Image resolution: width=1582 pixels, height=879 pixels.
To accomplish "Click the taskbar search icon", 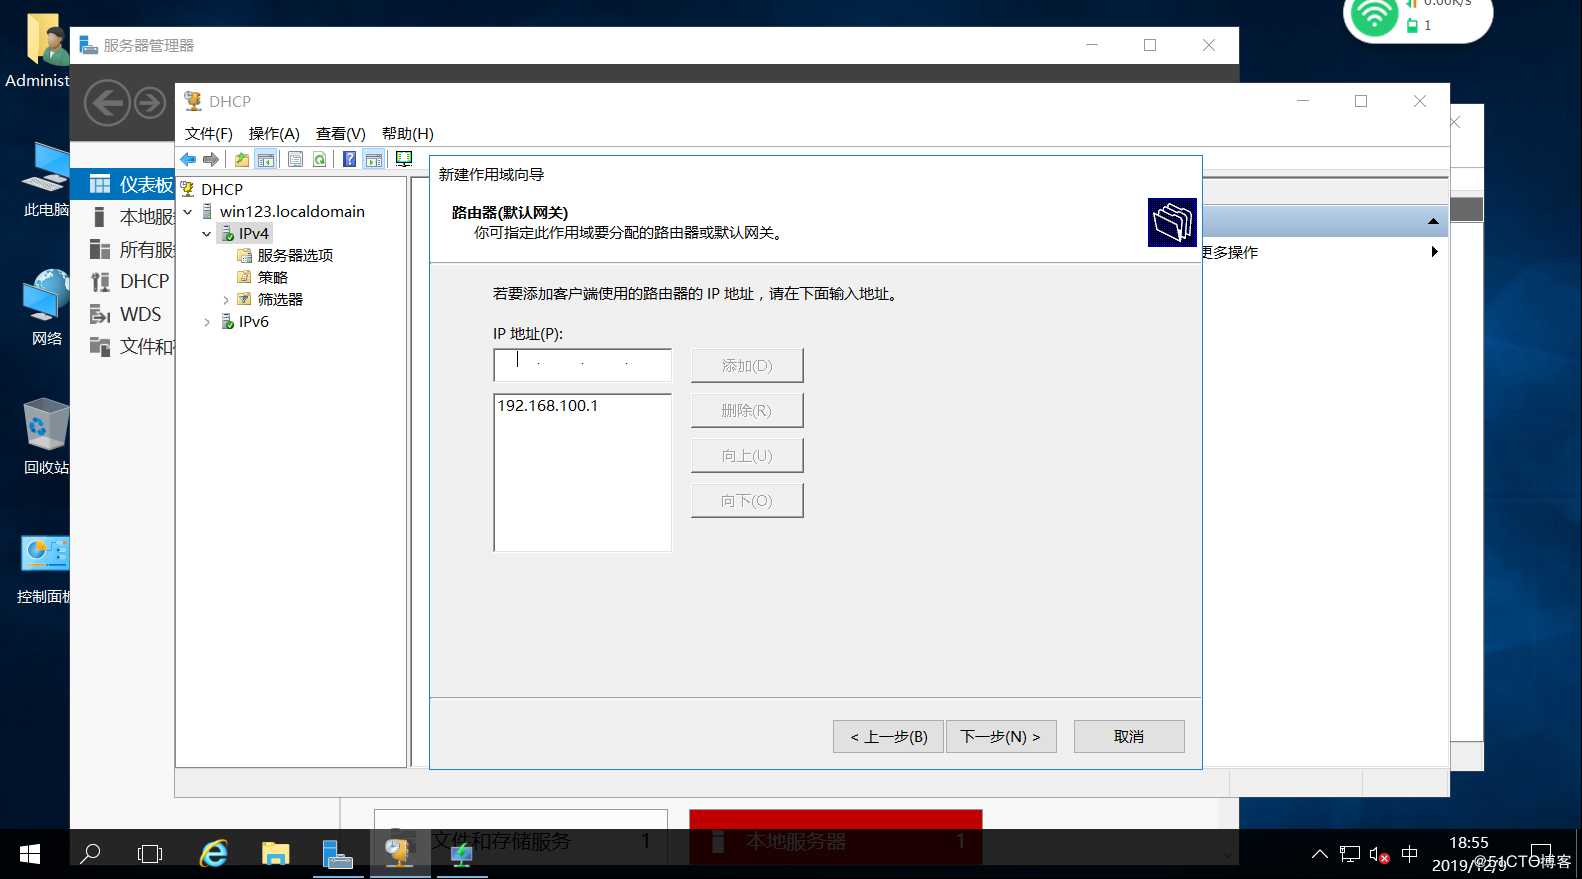I will coord(90,854).
